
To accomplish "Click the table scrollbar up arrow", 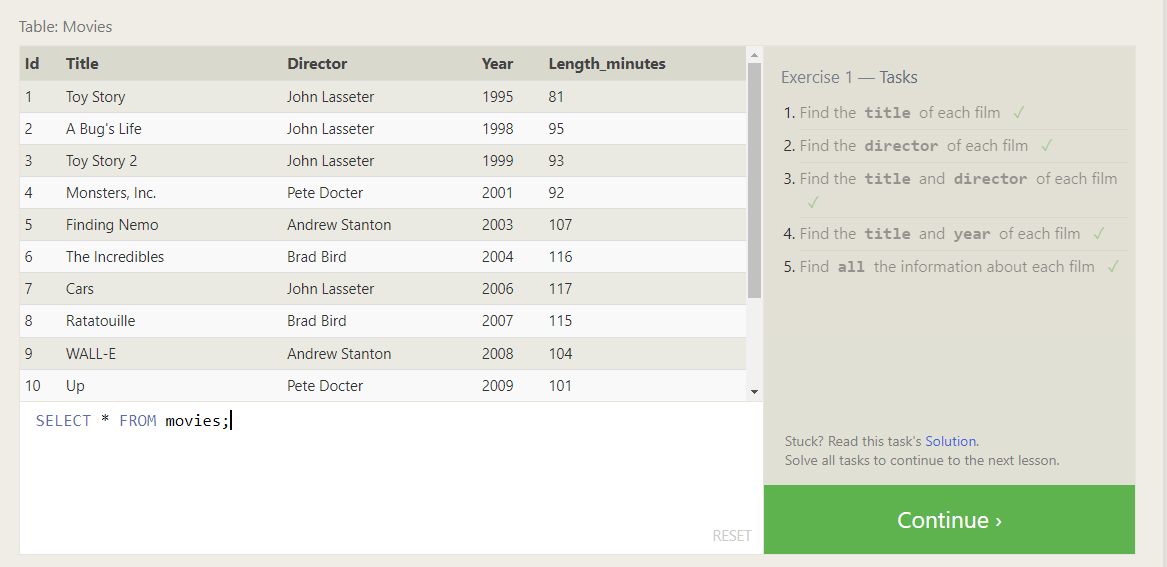I will tap(754, 54).
